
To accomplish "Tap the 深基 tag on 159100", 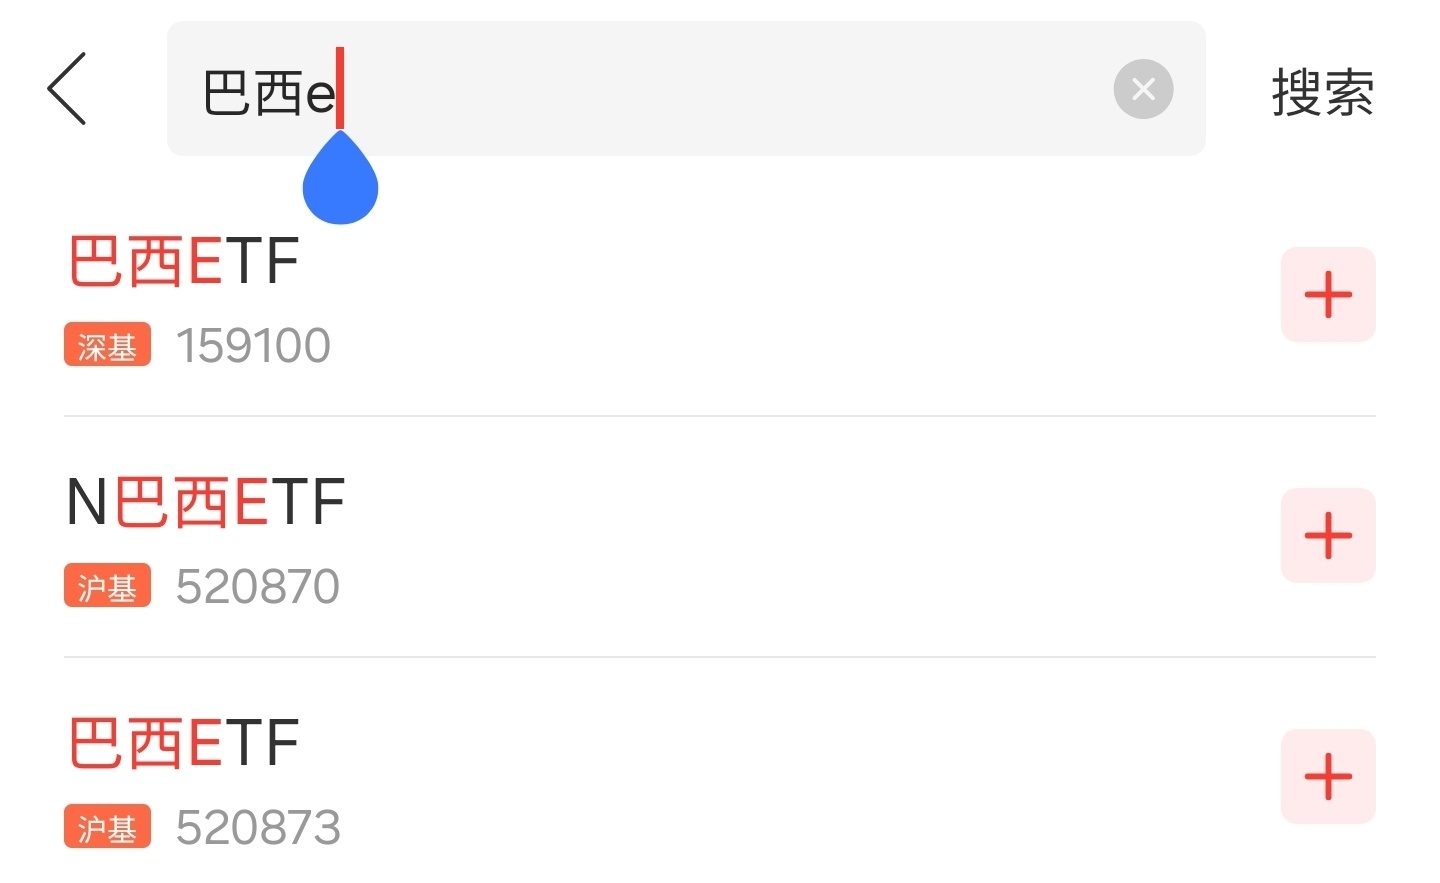I will (x=107, y=345).
